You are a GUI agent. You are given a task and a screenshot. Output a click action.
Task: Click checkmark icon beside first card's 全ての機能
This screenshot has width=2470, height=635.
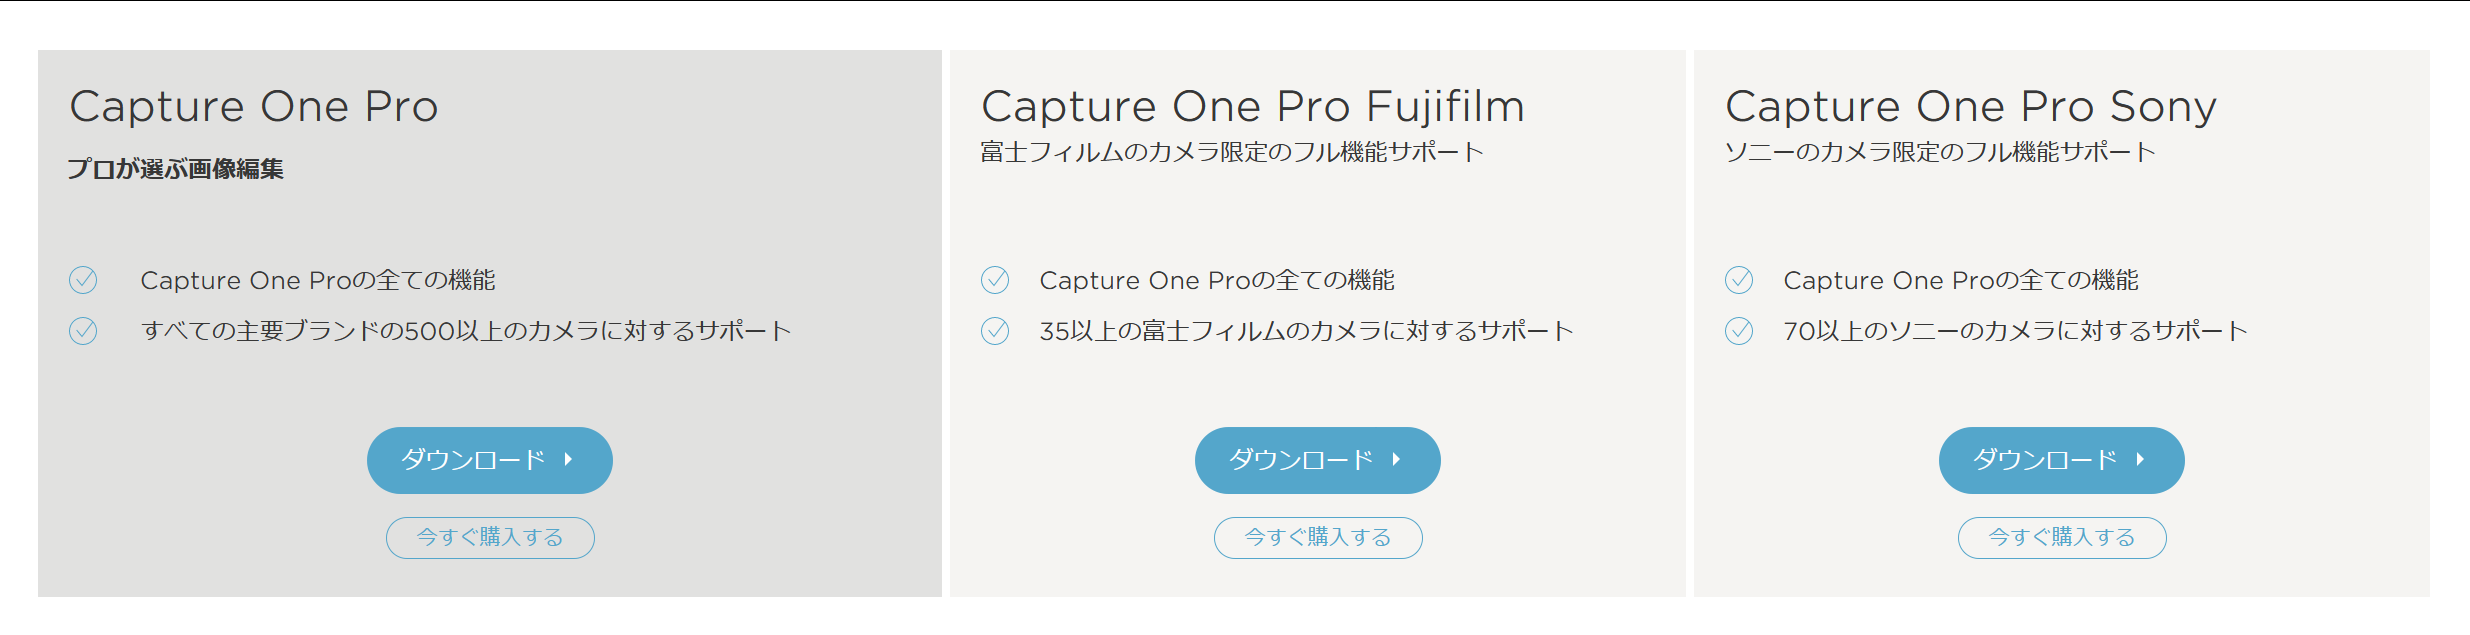point(83,280)
